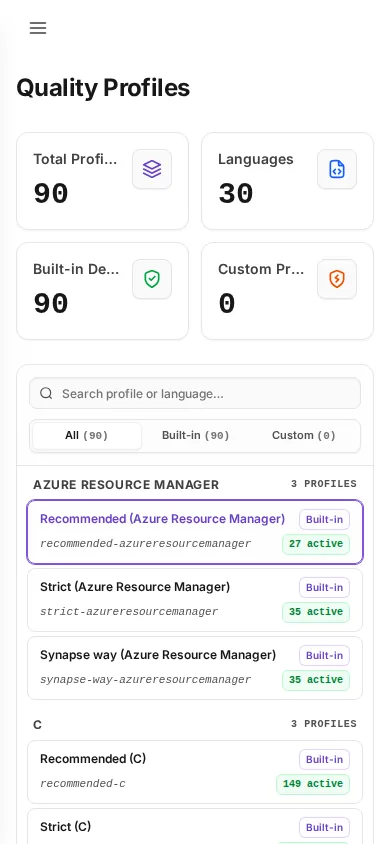Click the recommended-c key text

(83, 784)
